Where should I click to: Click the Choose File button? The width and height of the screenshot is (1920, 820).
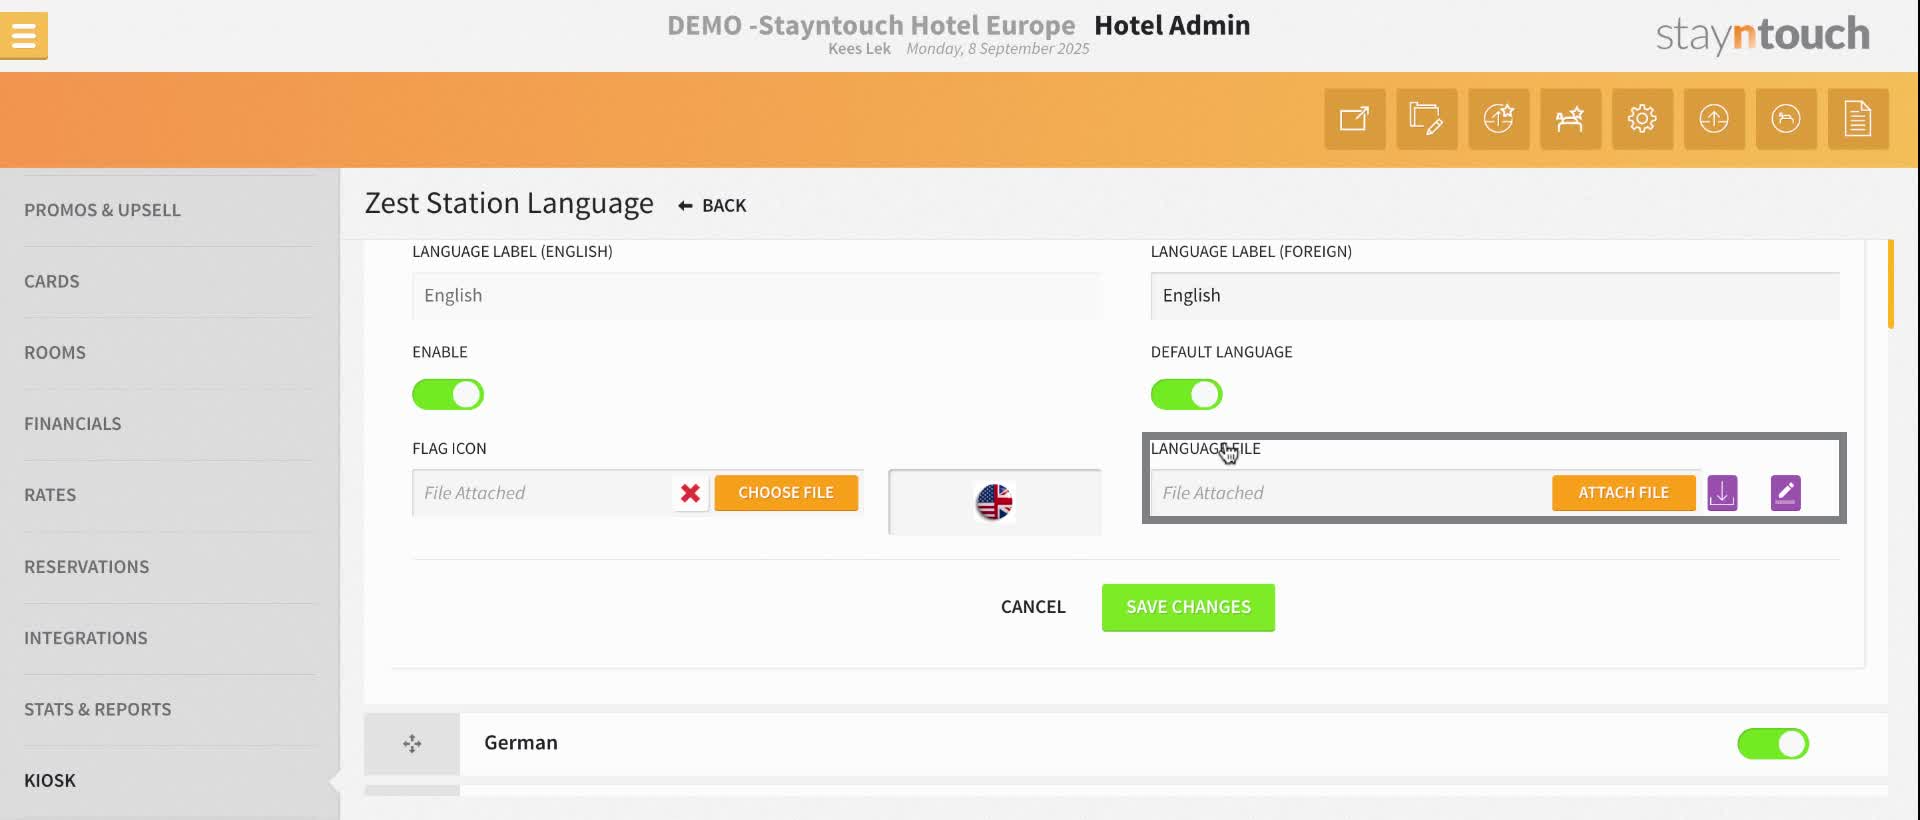[786, 493]
